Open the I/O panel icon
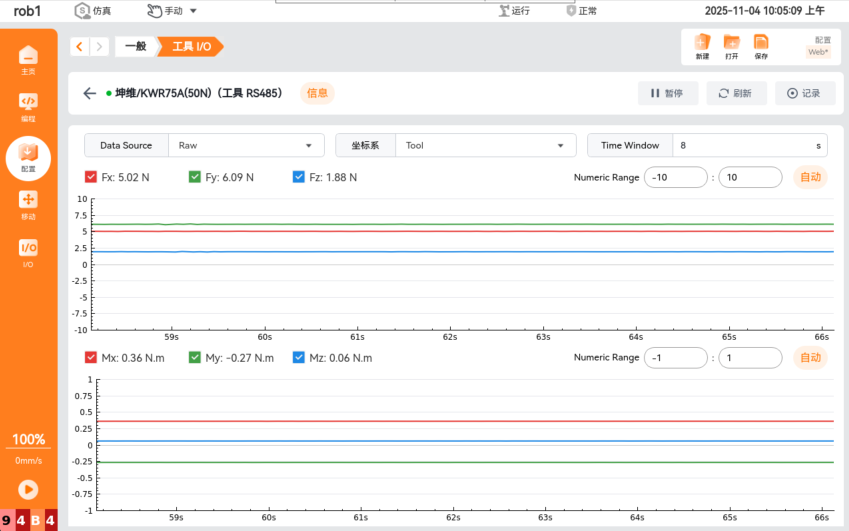This screenshot has width=849, height=531. coord(28,251)
